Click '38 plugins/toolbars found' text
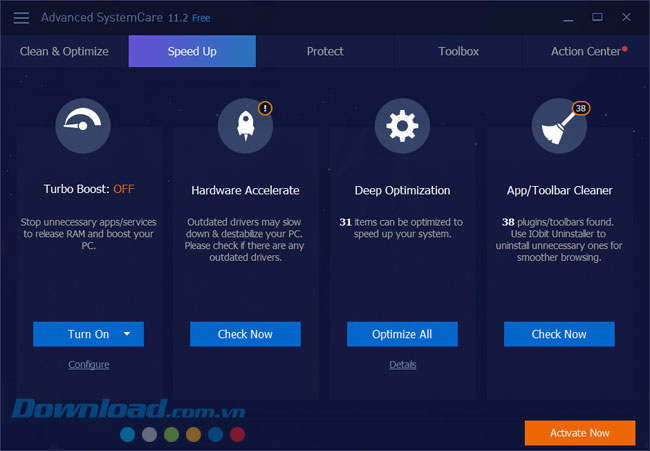Viewport: 650px width, 451px height. [558, 222]
